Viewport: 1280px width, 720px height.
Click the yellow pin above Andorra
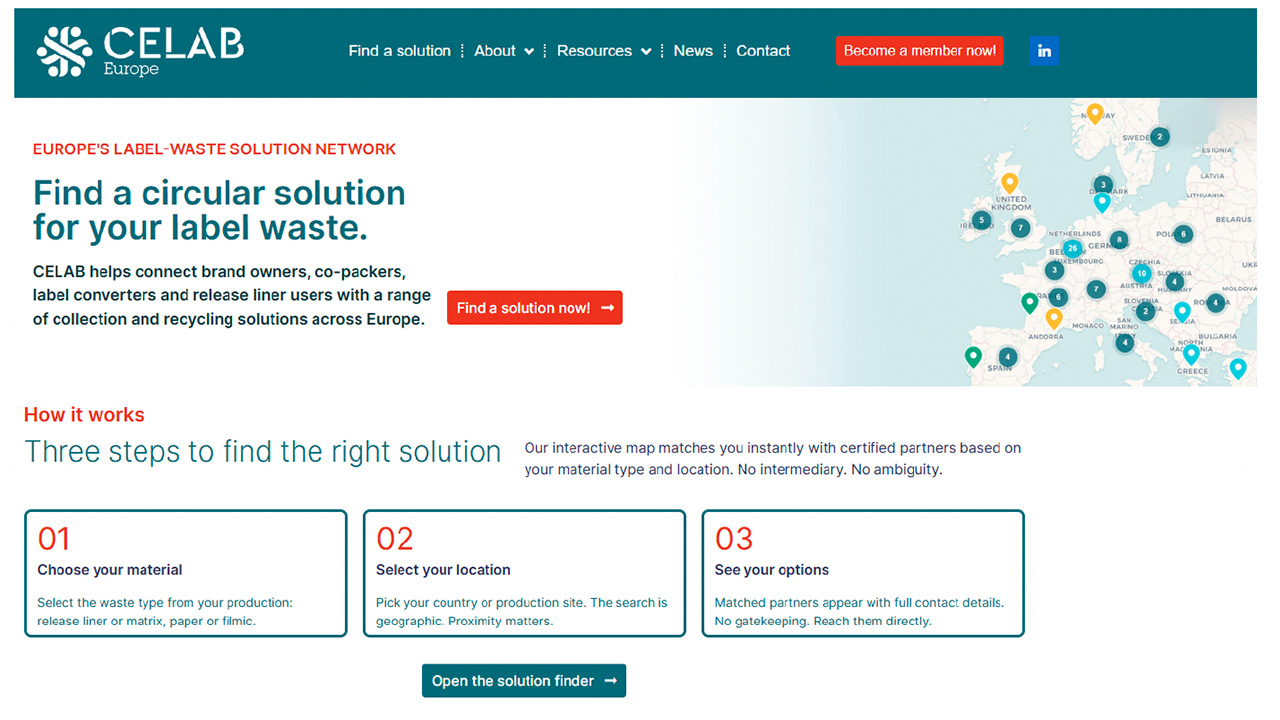[x=1053, y=319]
